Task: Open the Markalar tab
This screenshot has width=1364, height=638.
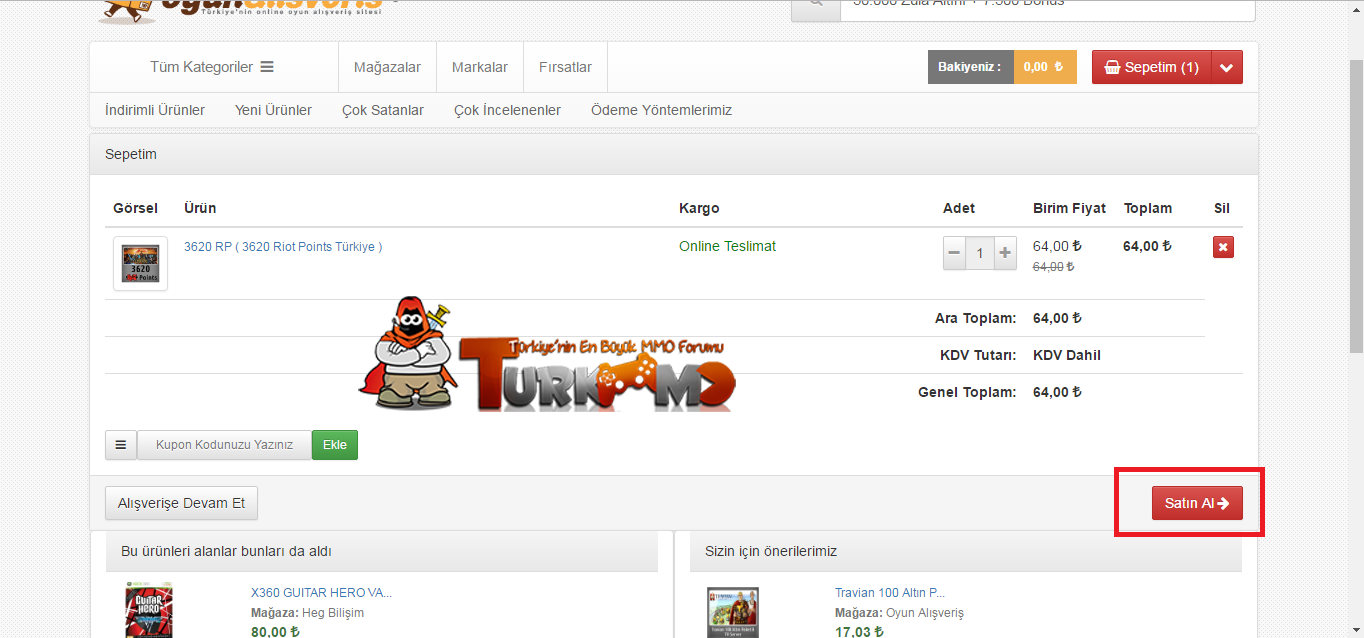Action: (480, 67)
